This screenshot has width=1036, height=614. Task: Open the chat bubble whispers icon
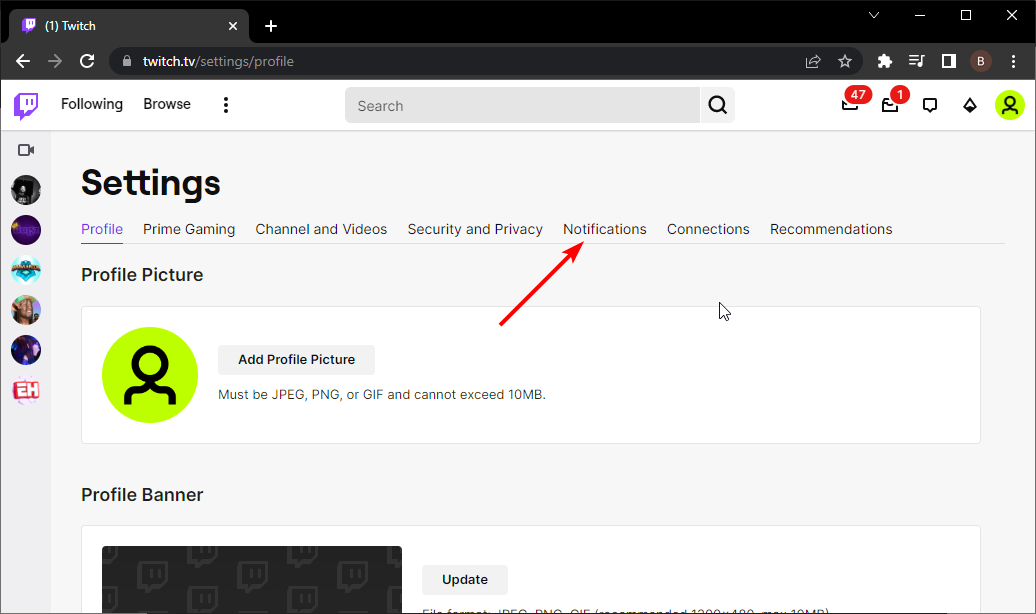pos(930,105)
